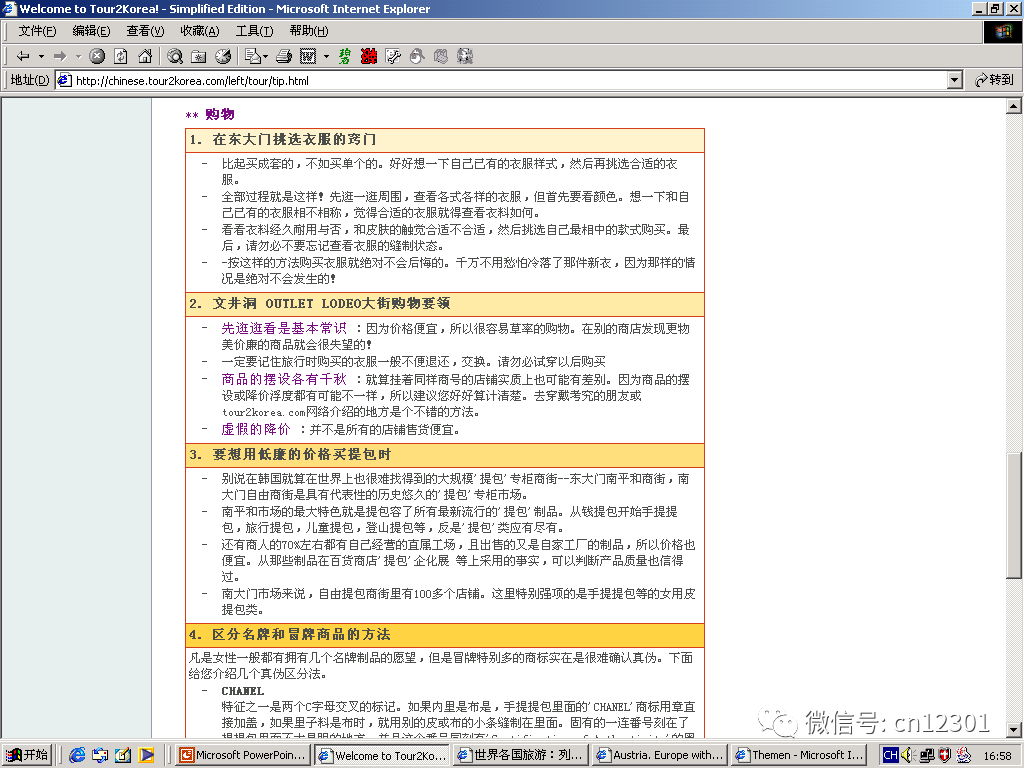This screenshot has height=768, width=1024.
Task: Click the grayed mouse toolbar icon
Action: (417, 56)
